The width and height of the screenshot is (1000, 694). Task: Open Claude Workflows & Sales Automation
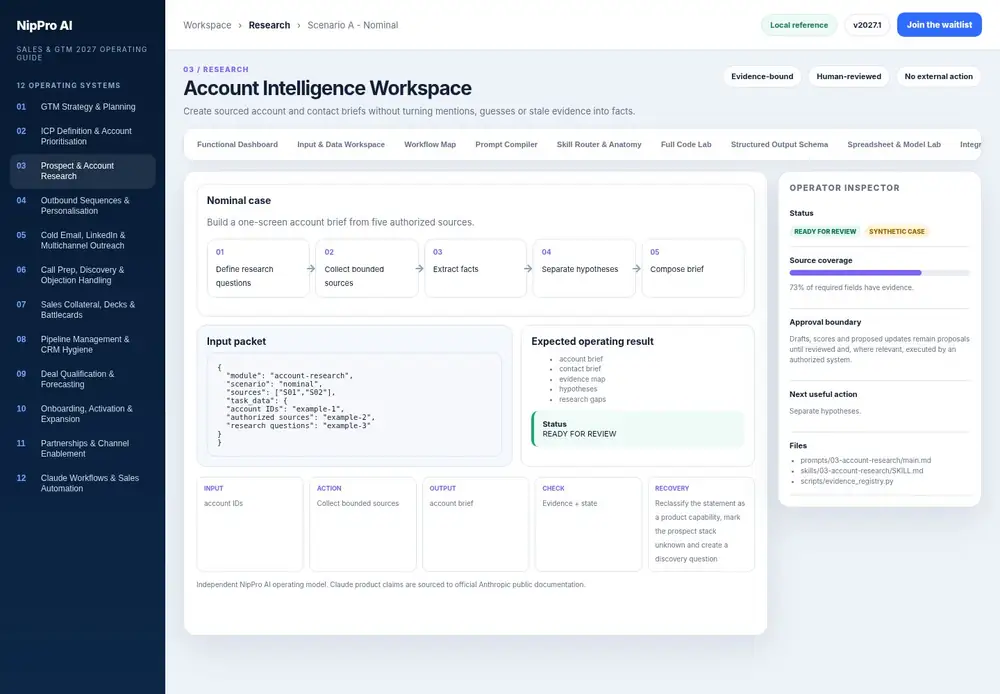pos(82,483)
